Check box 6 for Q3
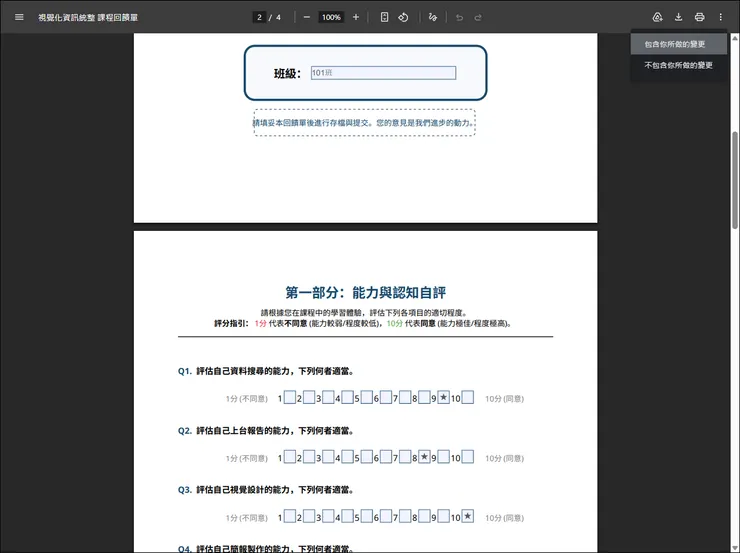The height and width of the screenshot is (553, 740). tap(386, 516)
